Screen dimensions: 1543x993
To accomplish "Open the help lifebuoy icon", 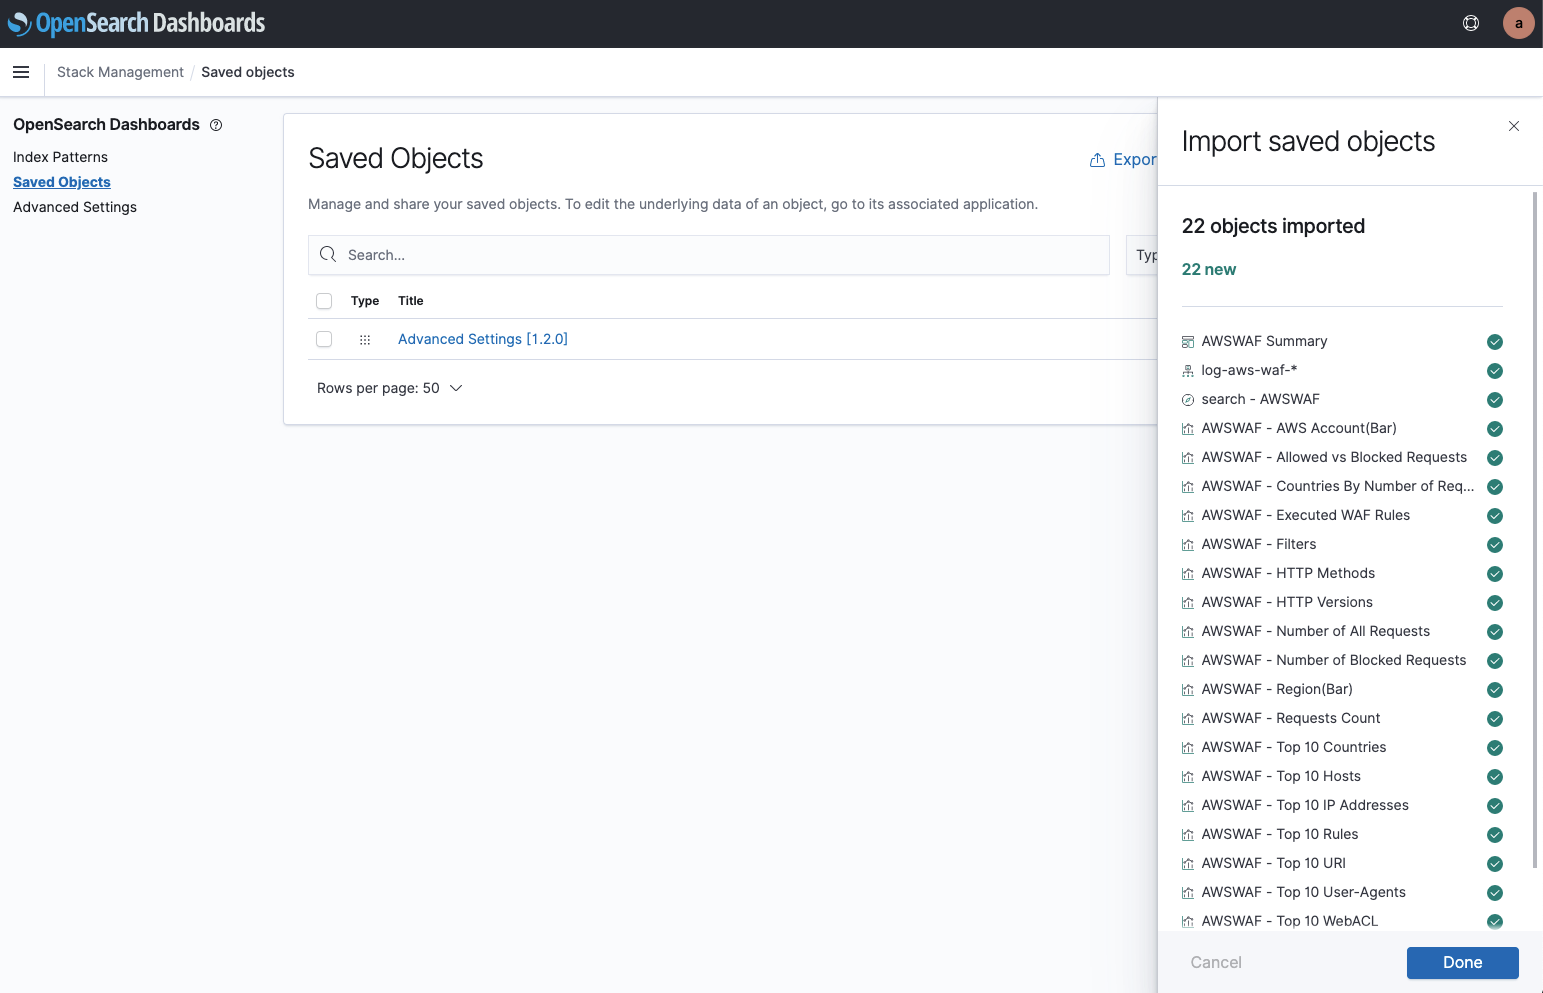I will tap(1471, 23).
